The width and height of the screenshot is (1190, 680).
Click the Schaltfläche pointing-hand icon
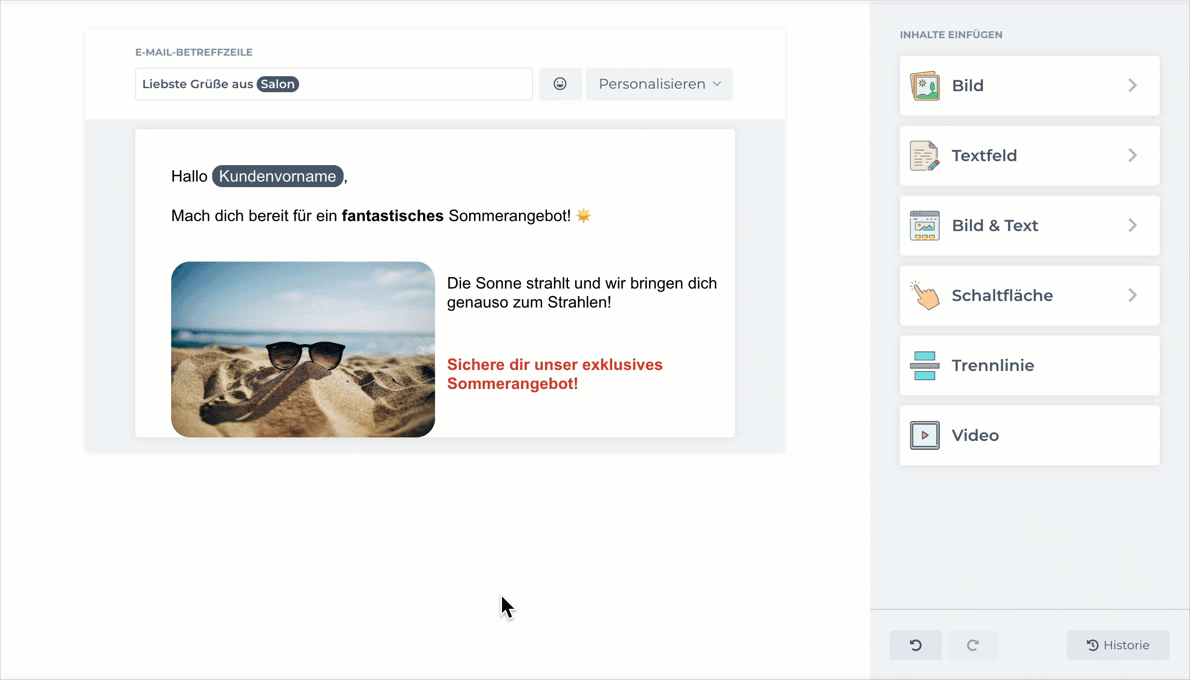click(x=924, y=295)
